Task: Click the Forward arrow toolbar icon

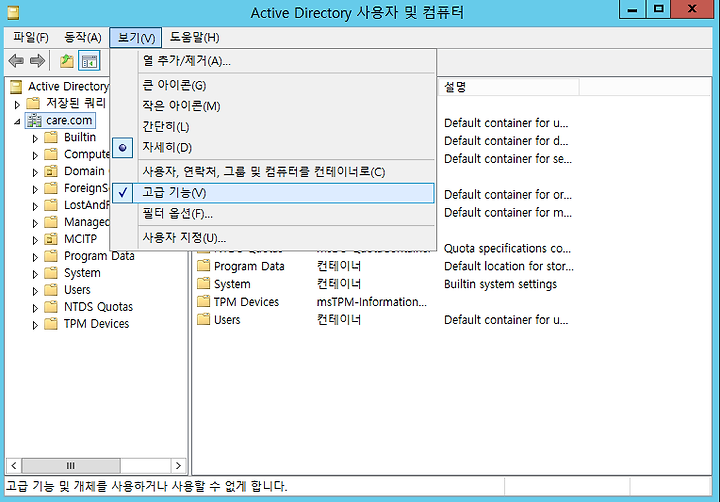Action: (37, 61)
